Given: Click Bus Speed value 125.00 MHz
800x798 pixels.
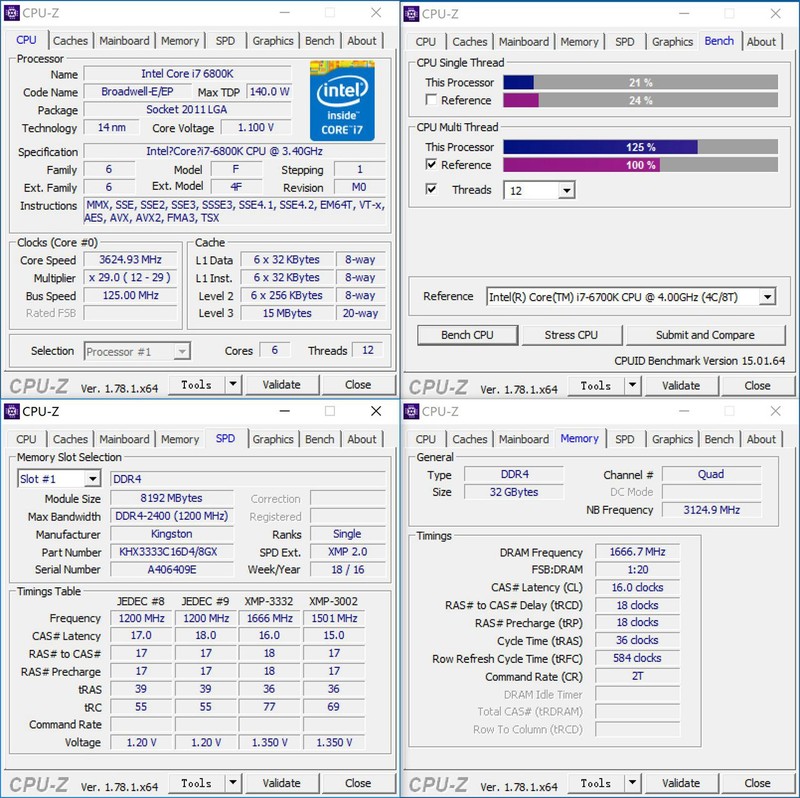Looking at the screenshot, I should pos(130,295).
